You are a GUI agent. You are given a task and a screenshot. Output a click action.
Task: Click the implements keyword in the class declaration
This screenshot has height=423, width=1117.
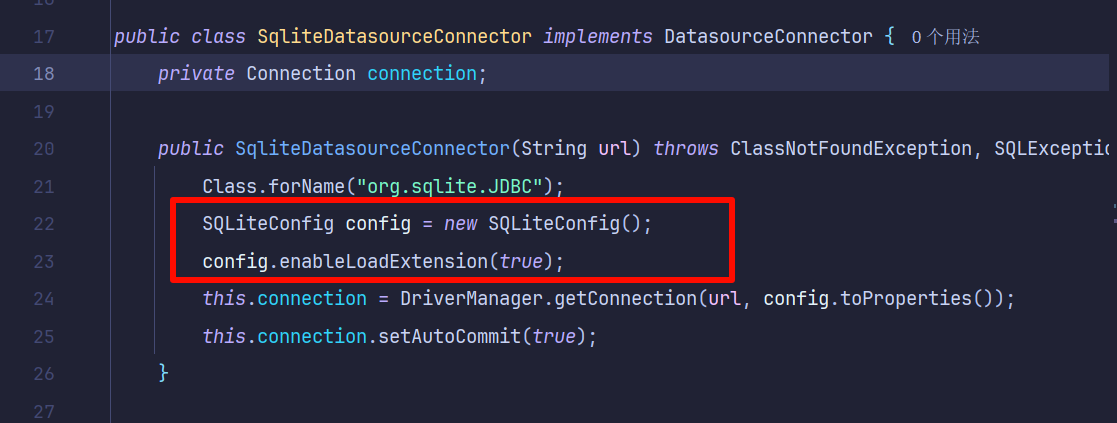click(x=598, y=37)
